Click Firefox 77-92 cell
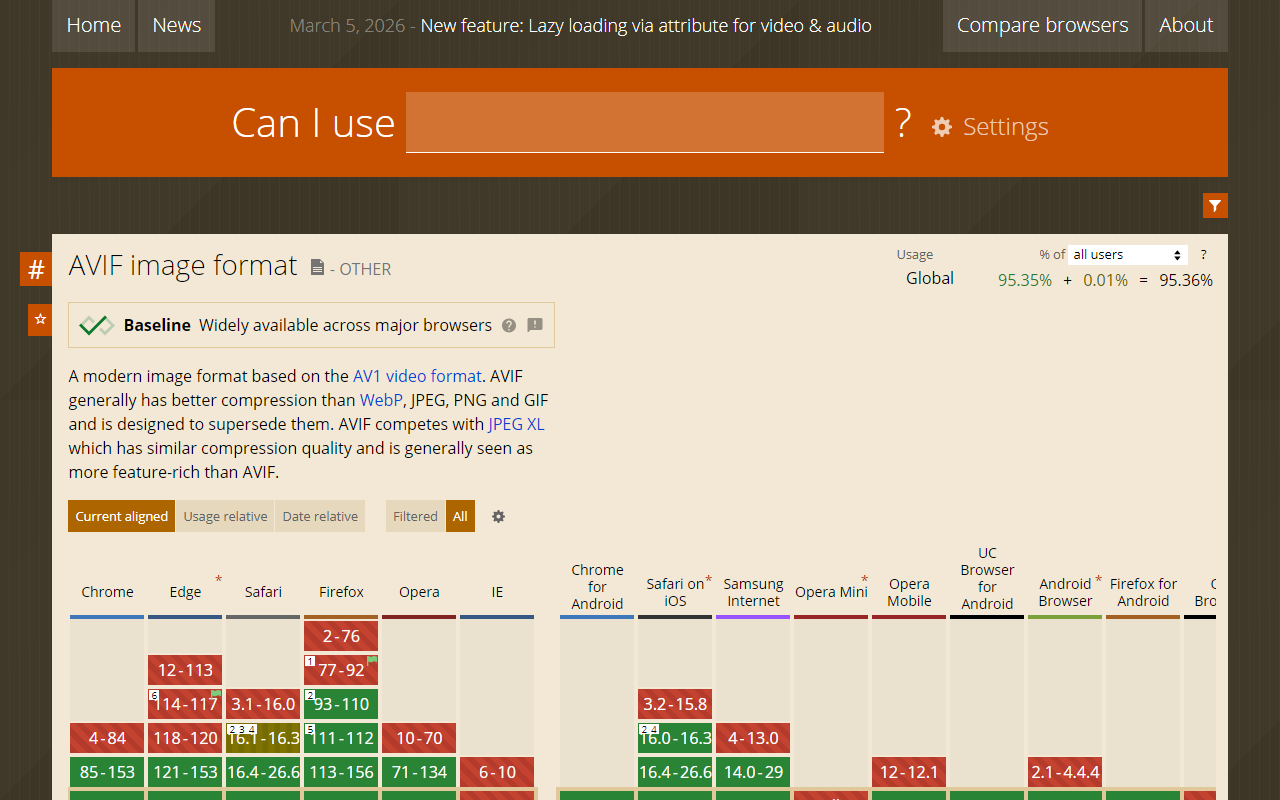 [x=341, y=670]
